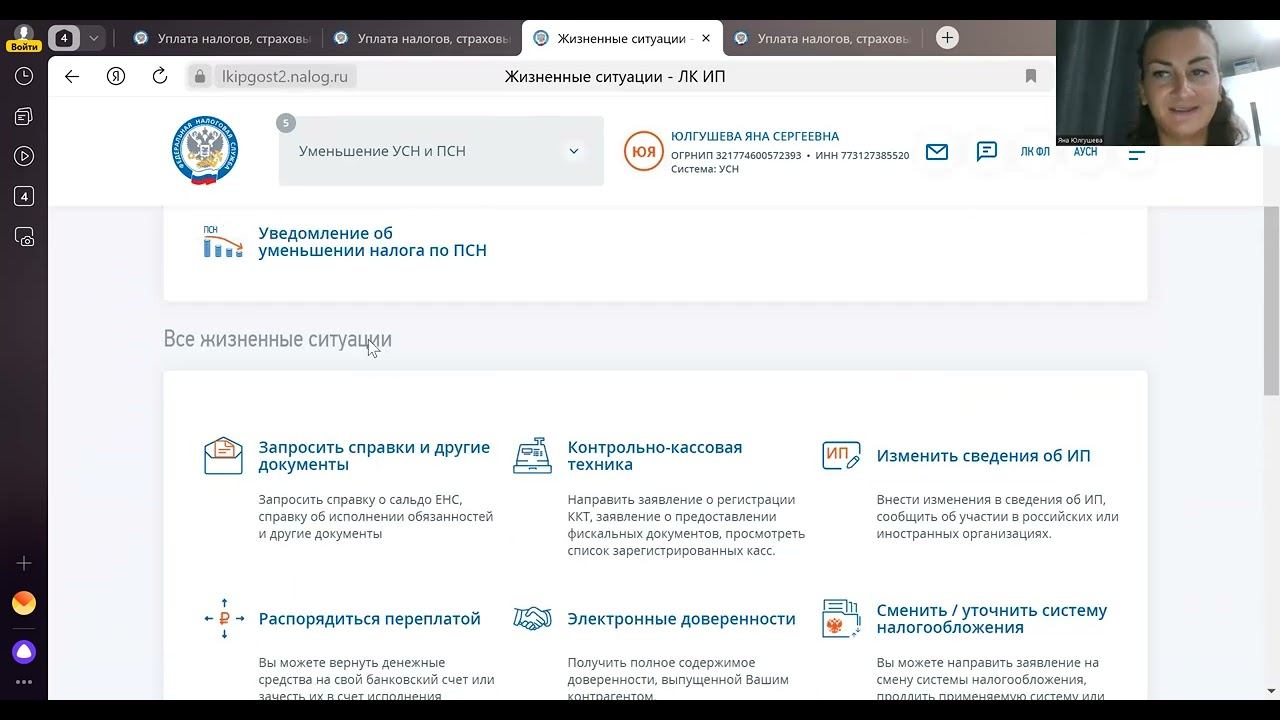Open the screenshot tool in the sidebar
Image resolution: width=1280 pixels, height=720 pixels.
coord(24,237)
